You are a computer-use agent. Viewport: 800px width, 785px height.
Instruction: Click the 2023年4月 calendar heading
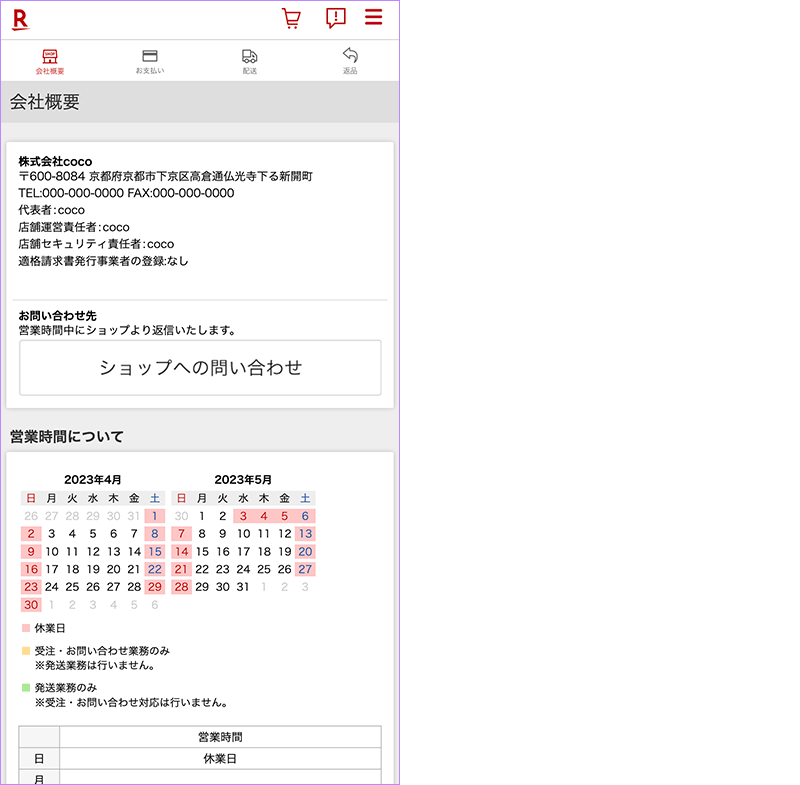click(x=93, y=480)
